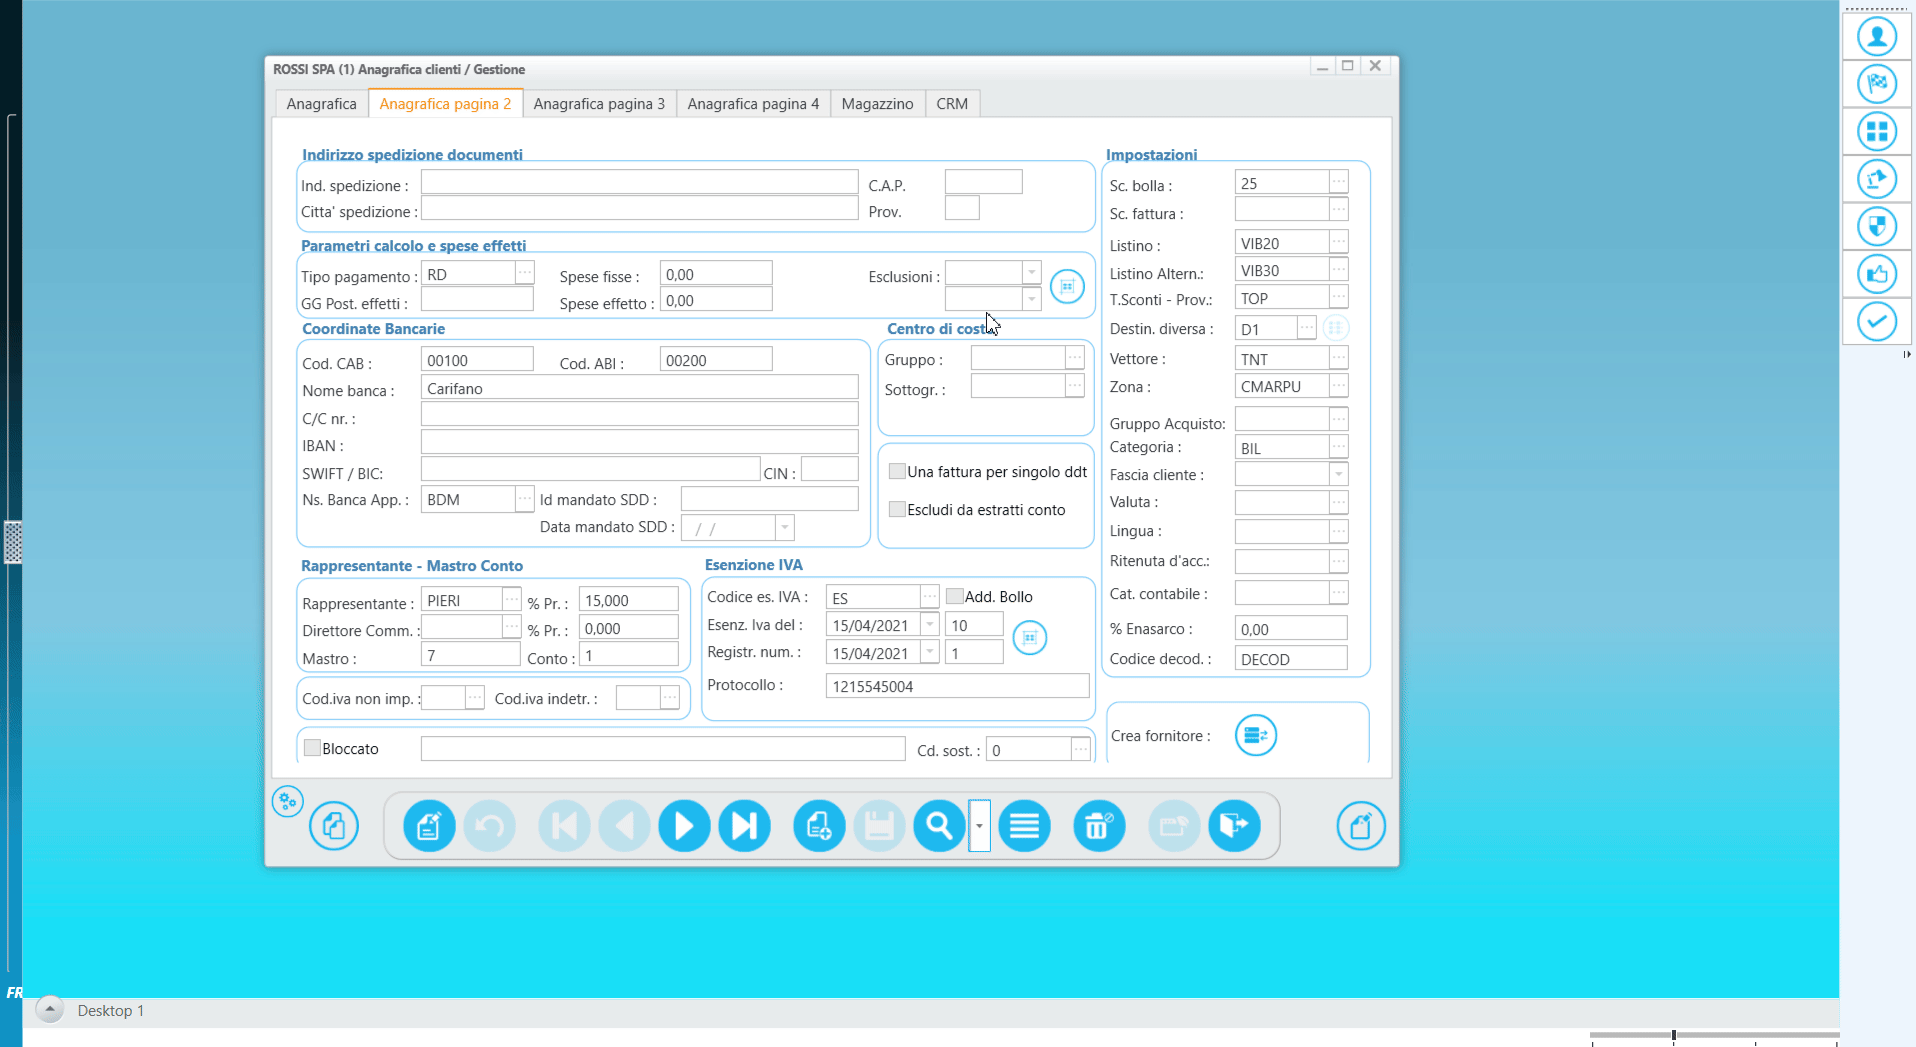
Task: Open the first Esclusioni dropdown arrow
Action: pos(1032,273)
